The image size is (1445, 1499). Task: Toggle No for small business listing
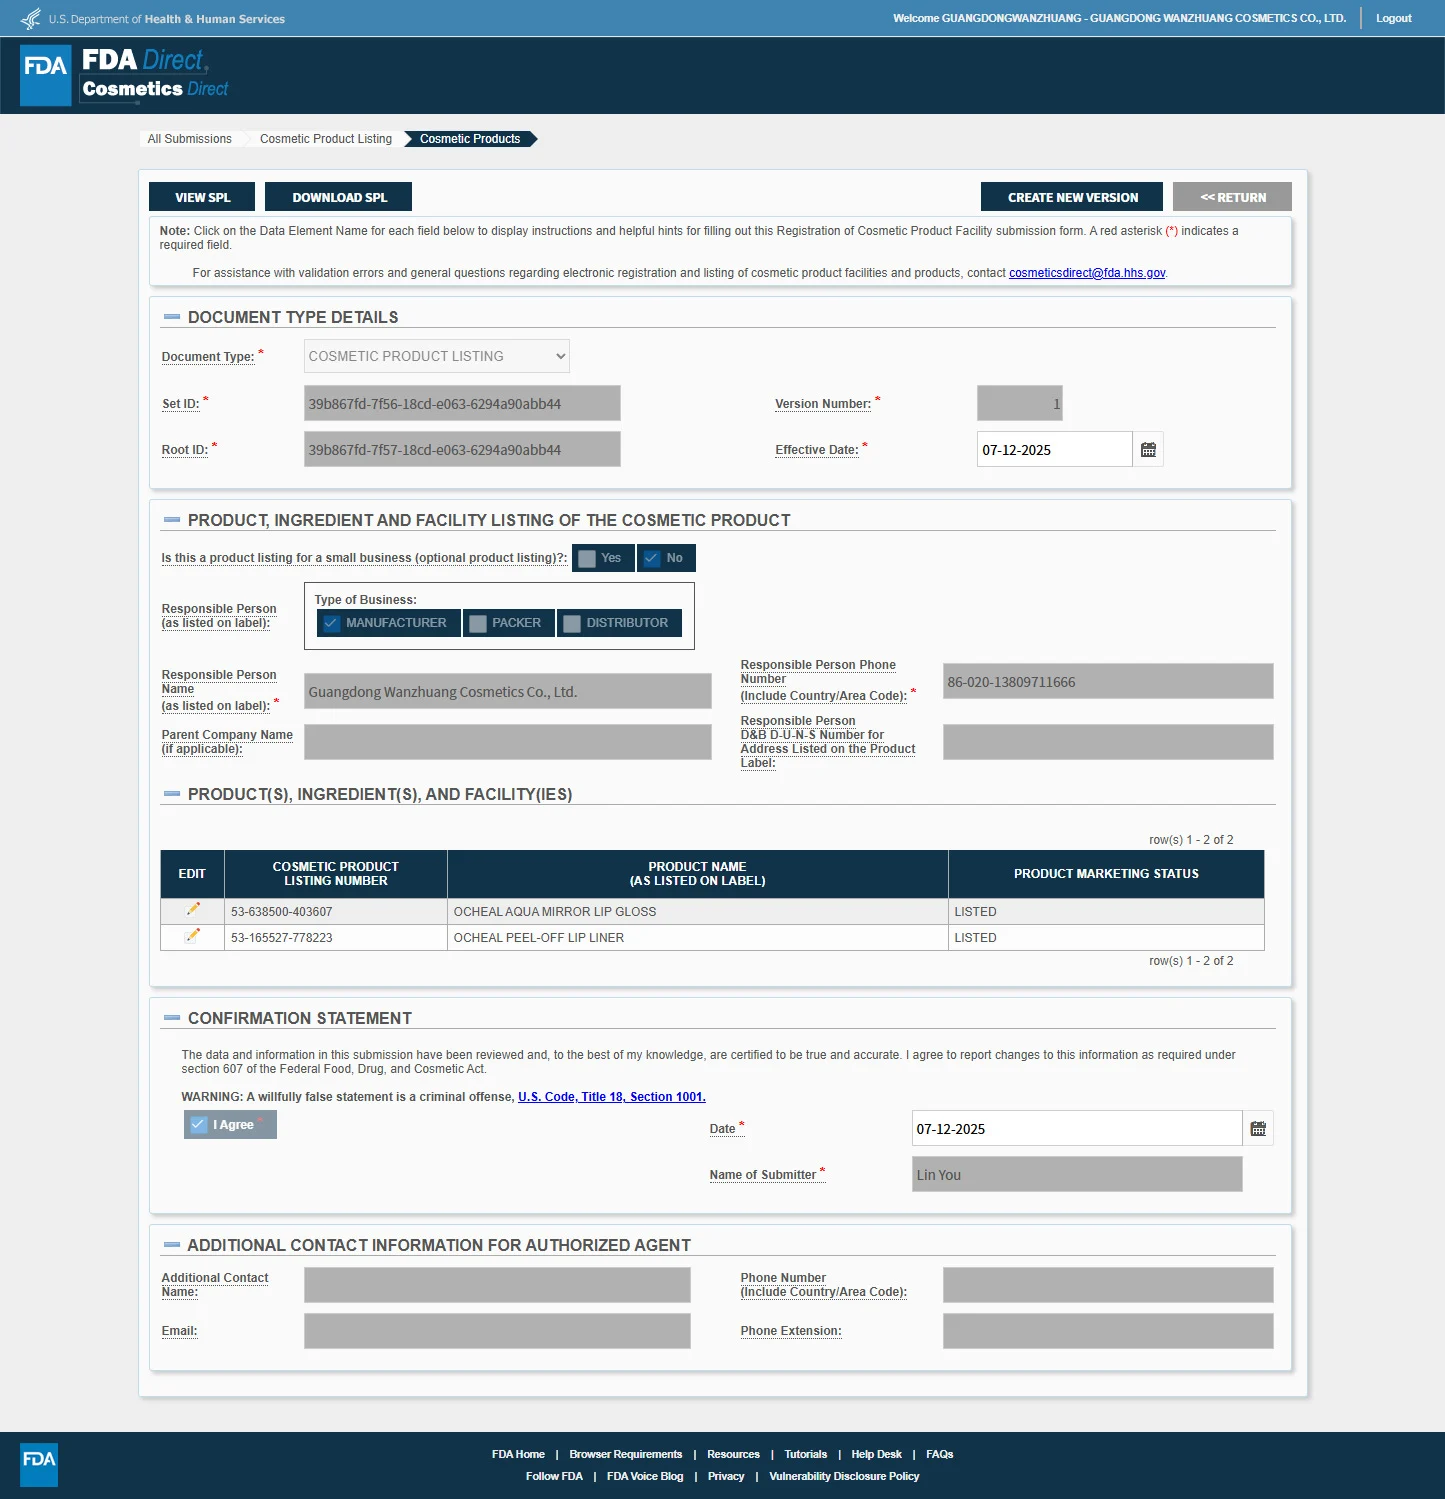pos(666,558)
